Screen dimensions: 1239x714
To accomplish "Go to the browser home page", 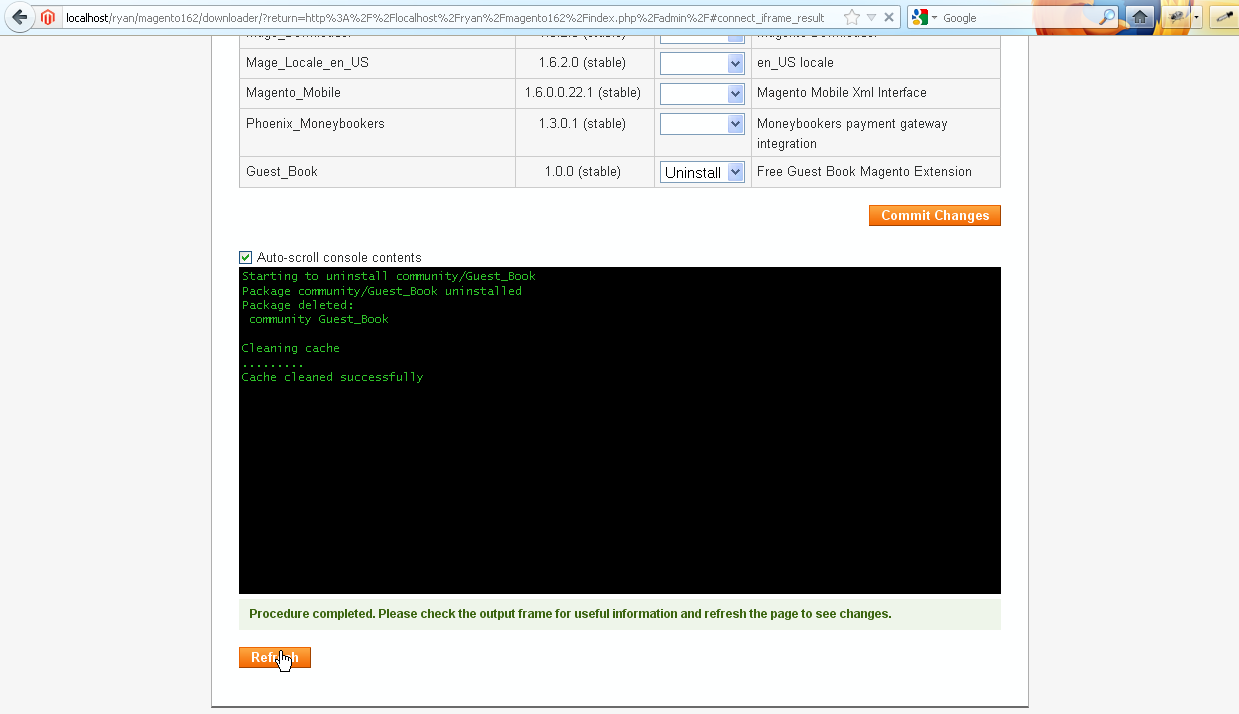I will tap(1138, 17).
